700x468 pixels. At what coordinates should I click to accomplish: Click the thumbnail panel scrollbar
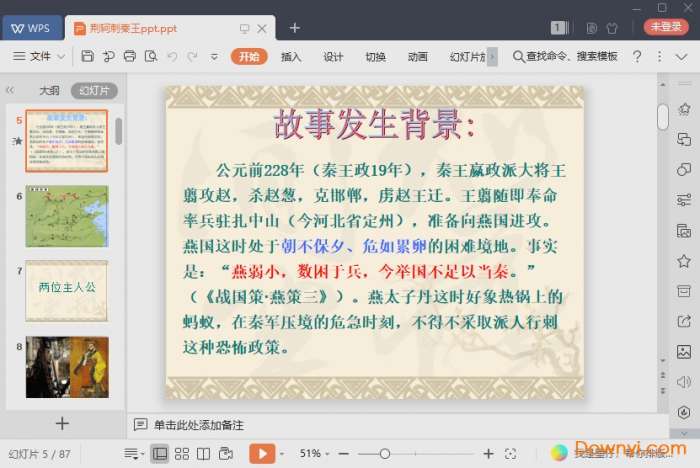(x=118, y=131)
